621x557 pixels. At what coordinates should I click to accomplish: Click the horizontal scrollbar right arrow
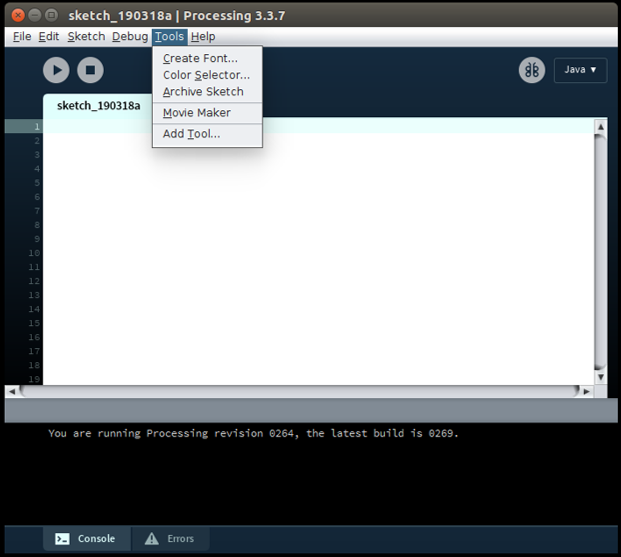point(587,391)
